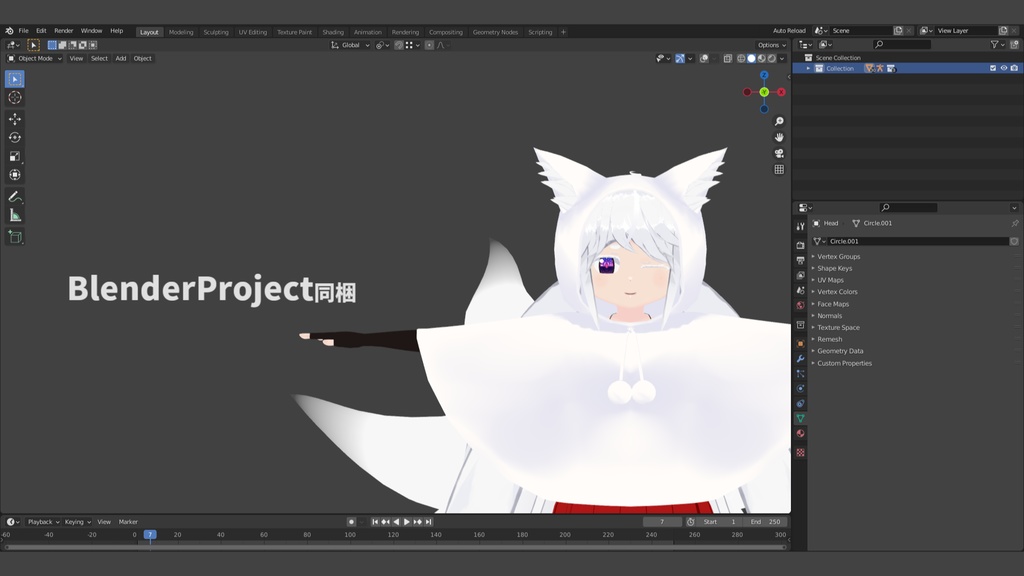Enable wireframe viewport shading

point(740,58)
